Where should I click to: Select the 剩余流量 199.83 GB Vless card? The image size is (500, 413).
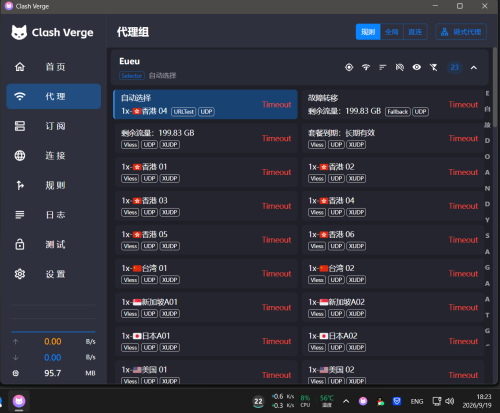(x=206, y=138)
